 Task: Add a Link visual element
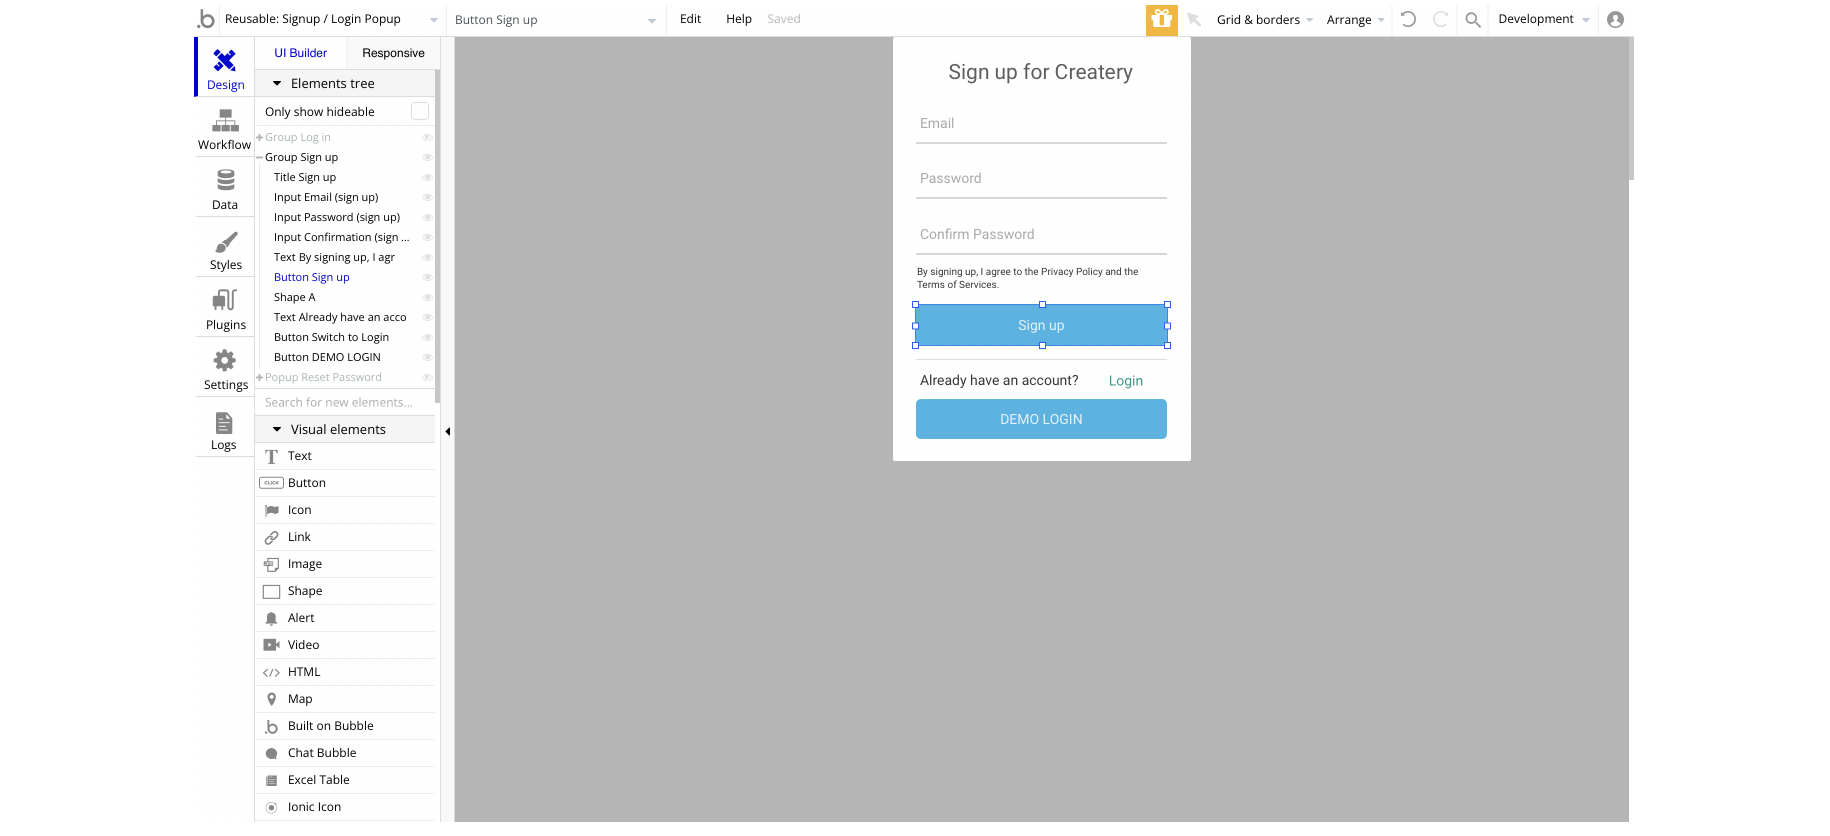point(346,537)
